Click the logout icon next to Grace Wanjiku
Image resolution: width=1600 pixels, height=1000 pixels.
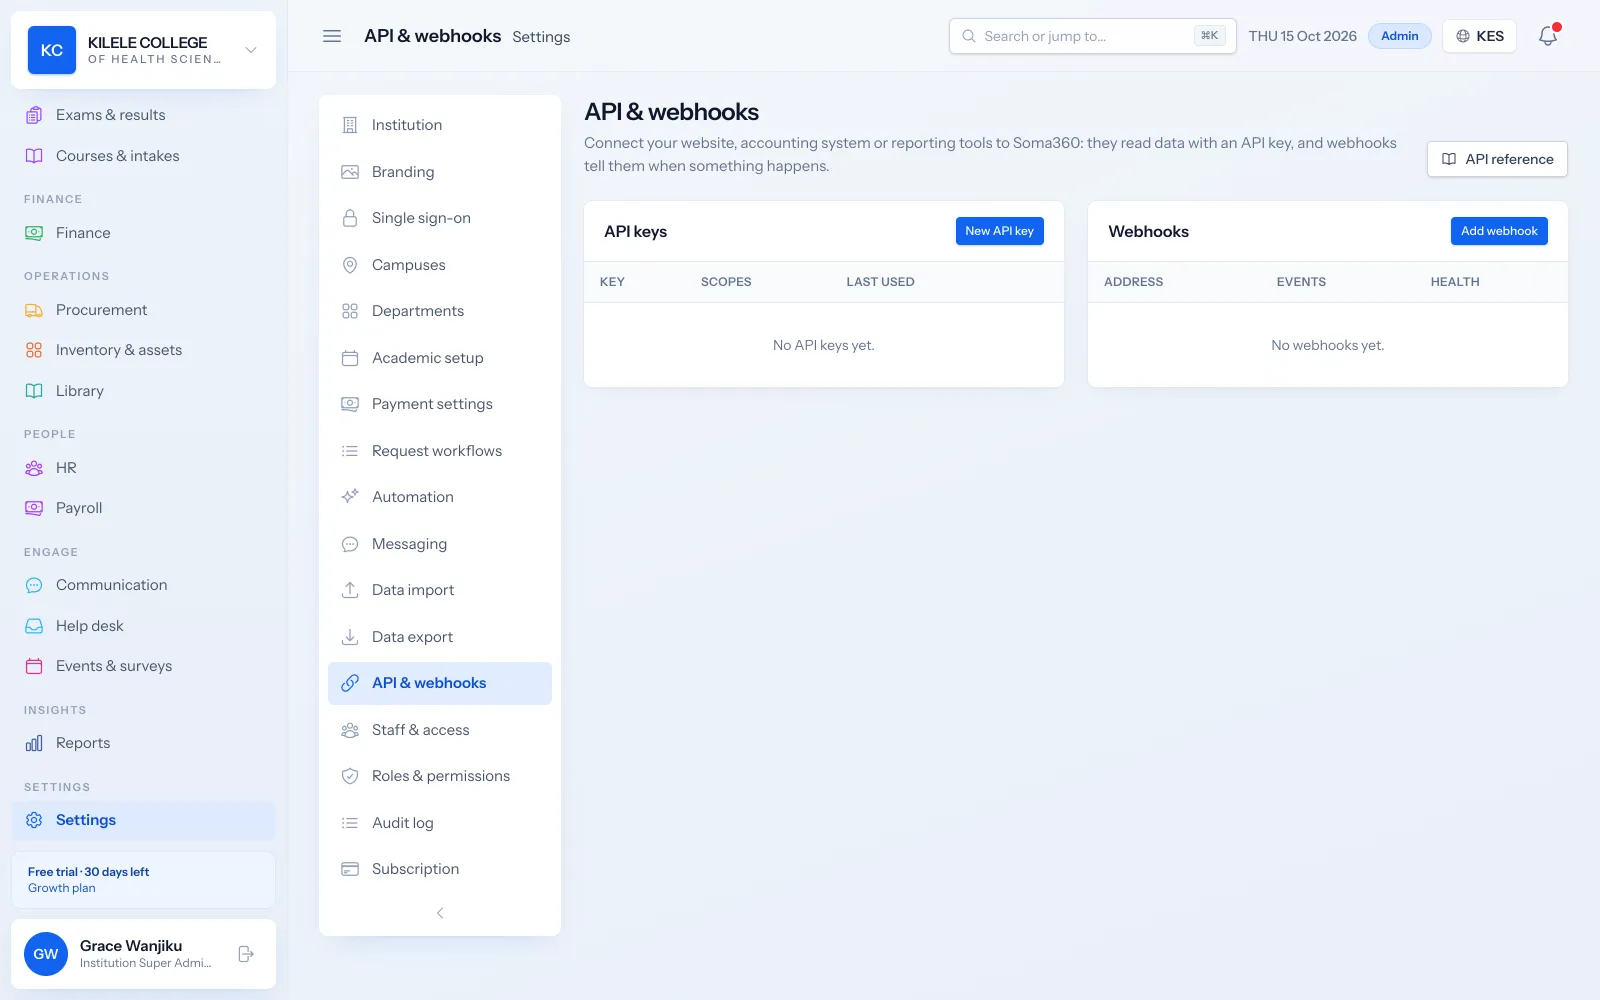point(246,954)
